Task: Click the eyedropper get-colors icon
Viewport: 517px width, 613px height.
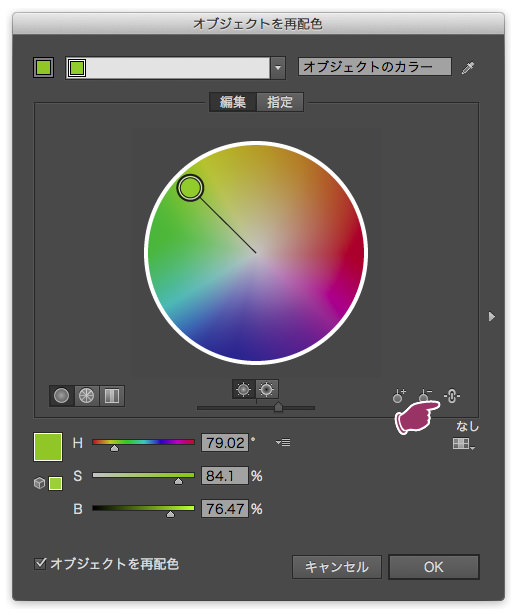Action: [468, 68]
